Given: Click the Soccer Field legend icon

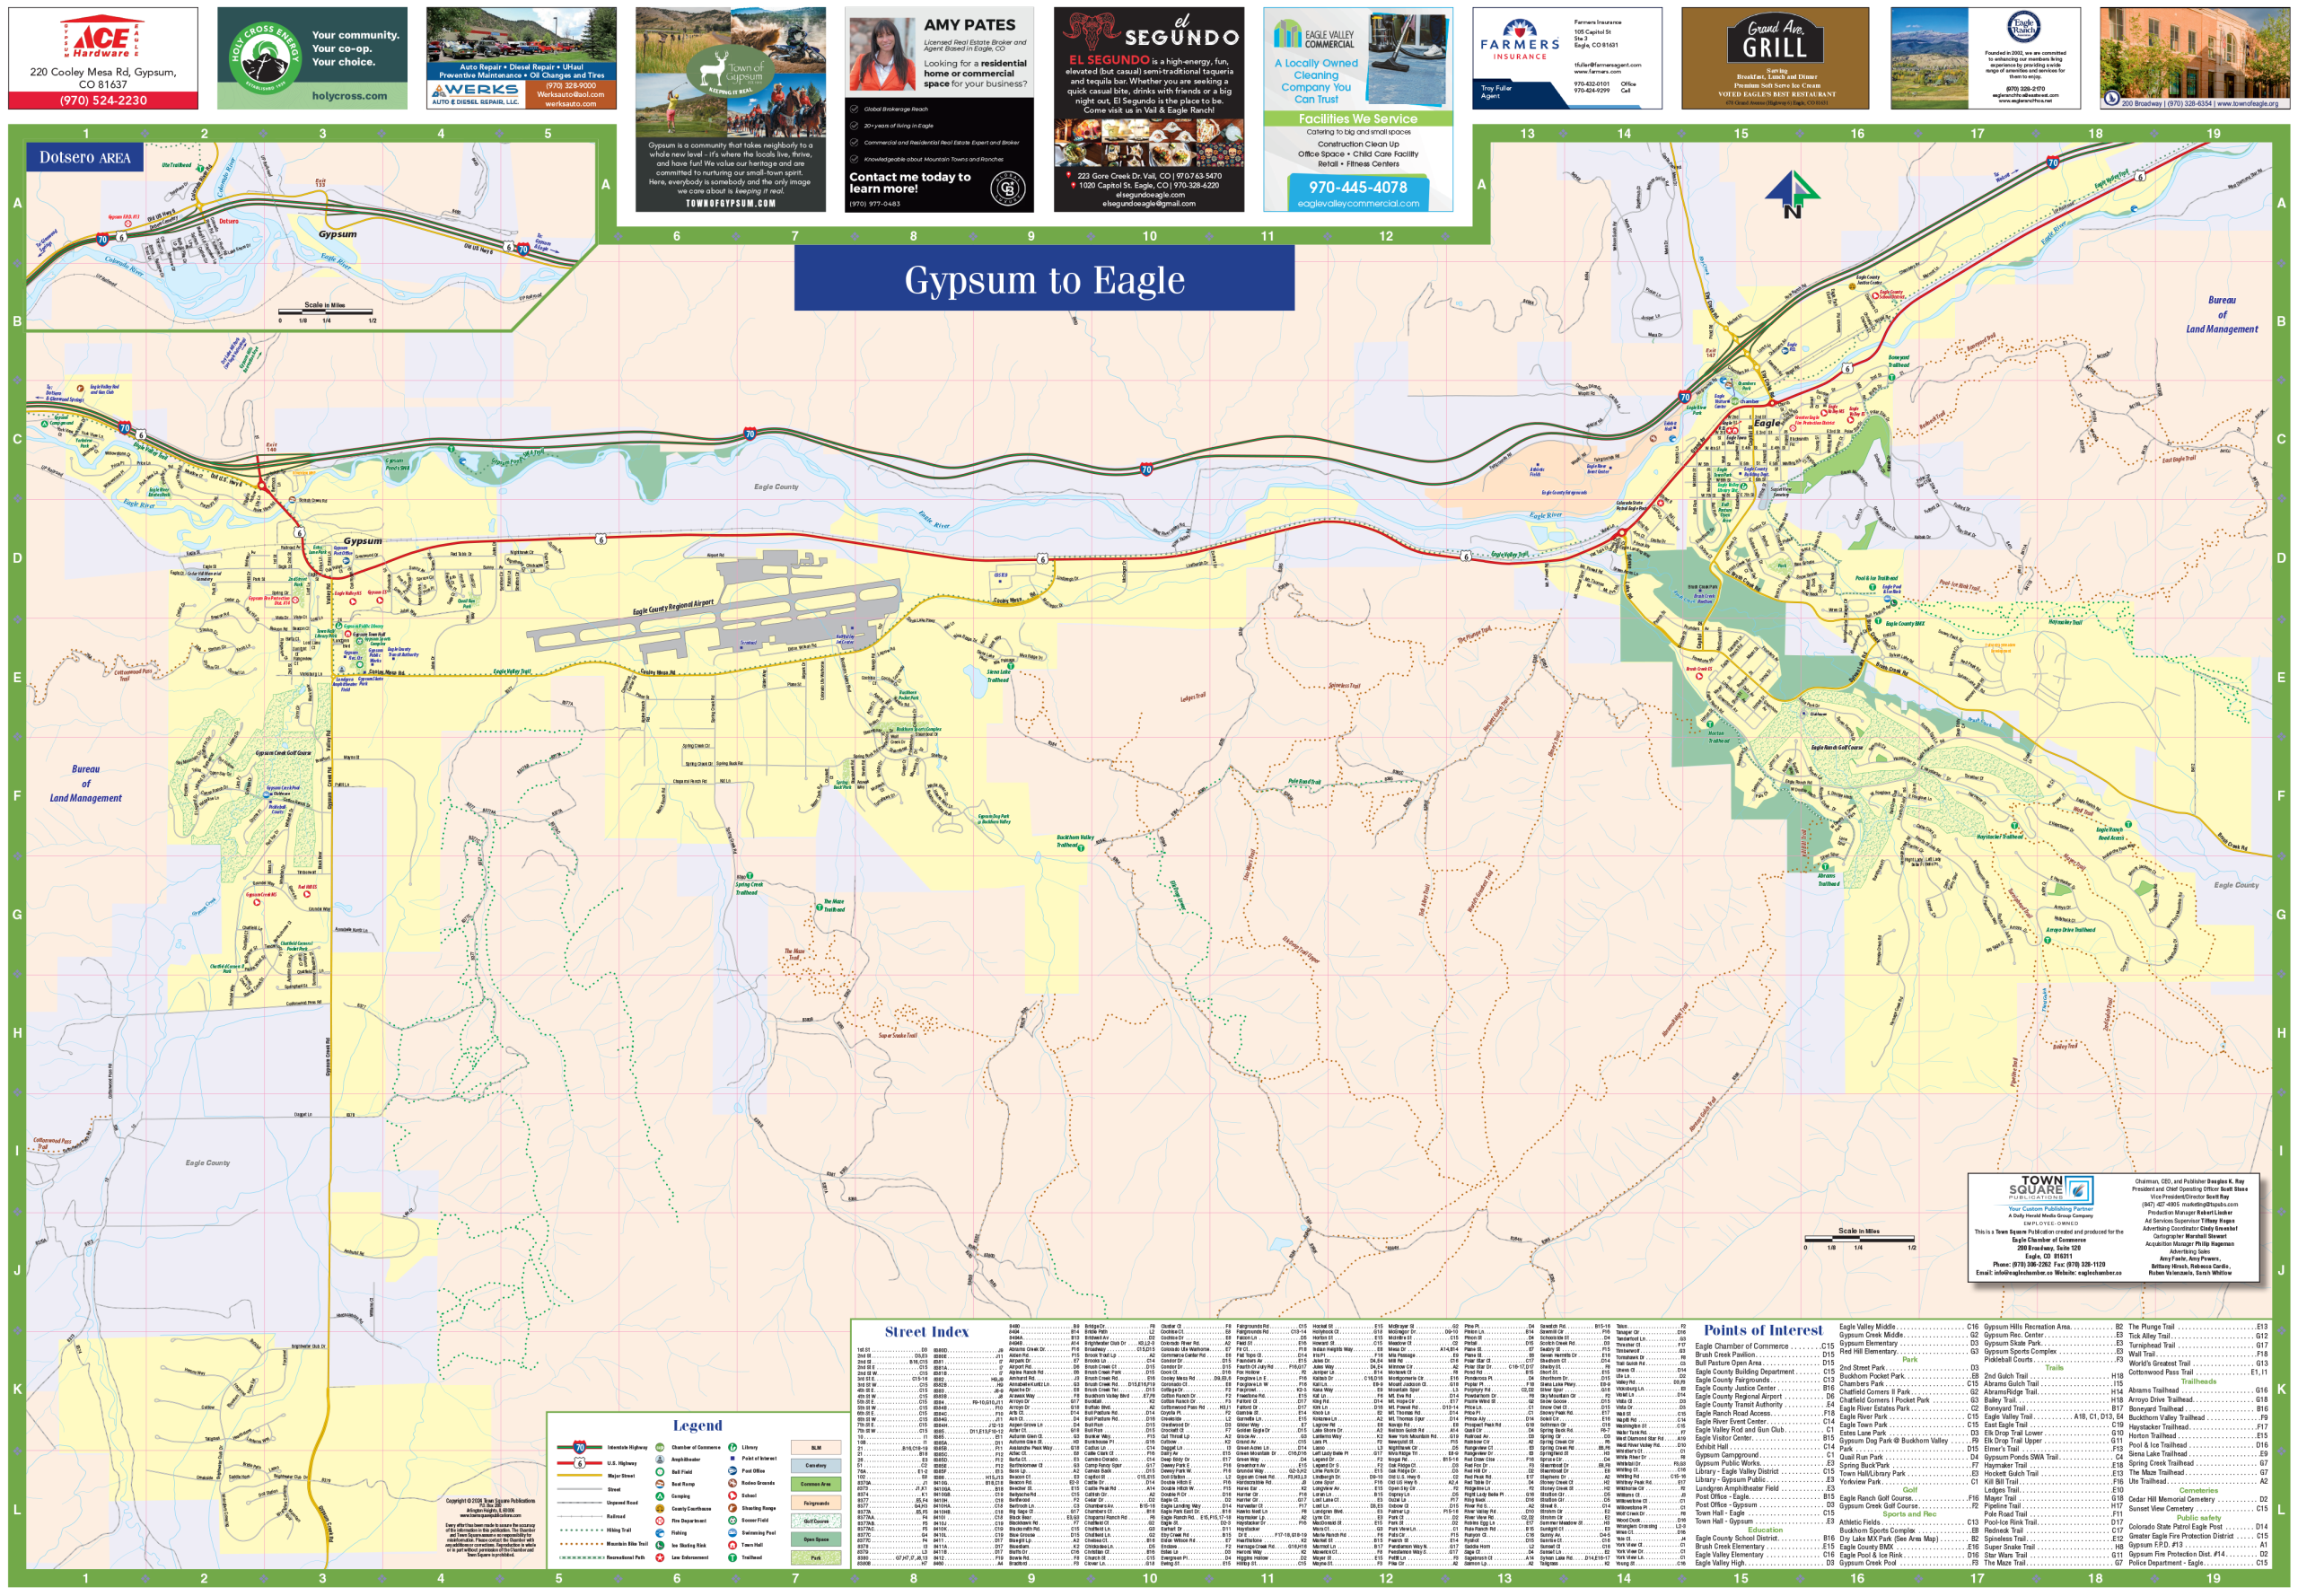Looking at the screenshot, I should [x=733, y=1521].
